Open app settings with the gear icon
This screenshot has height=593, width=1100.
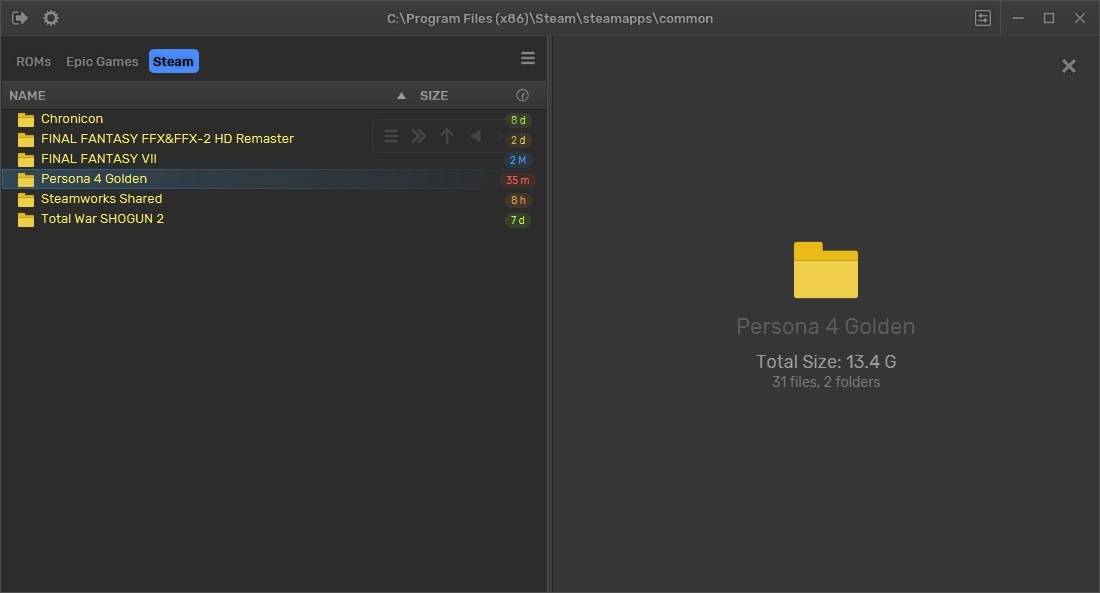[x=50, y=17]
